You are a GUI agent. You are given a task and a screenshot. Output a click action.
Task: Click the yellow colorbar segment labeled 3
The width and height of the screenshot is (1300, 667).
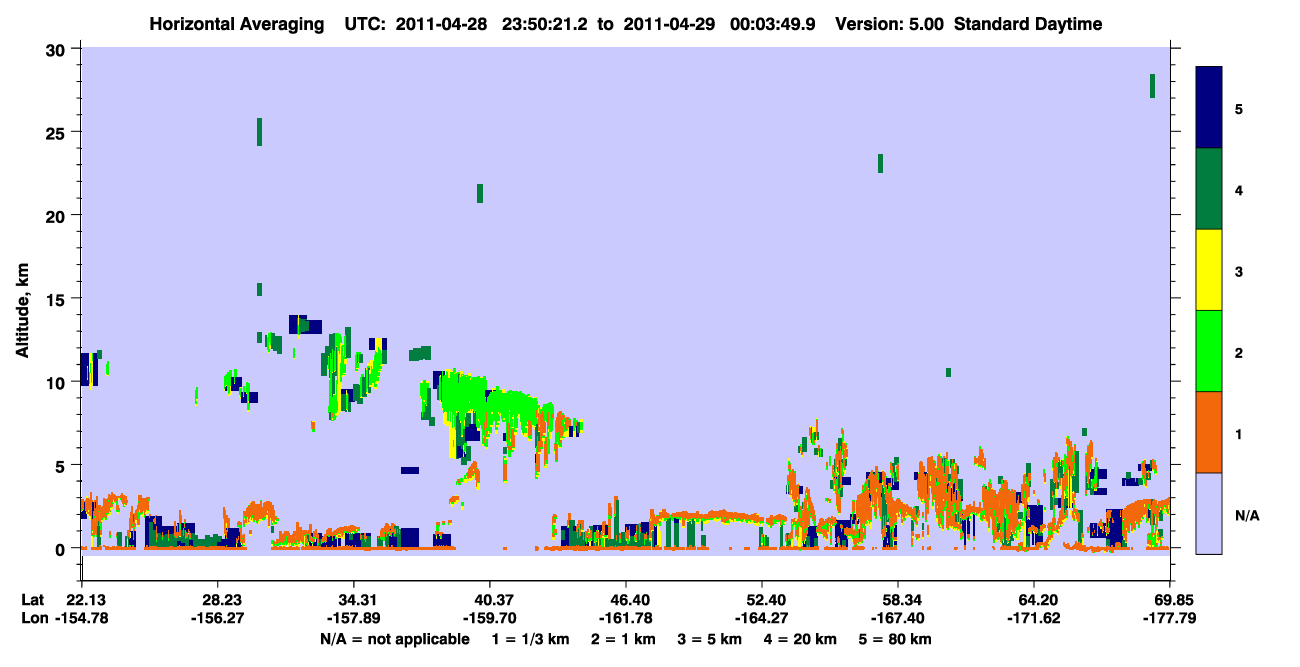[1210, 270]
